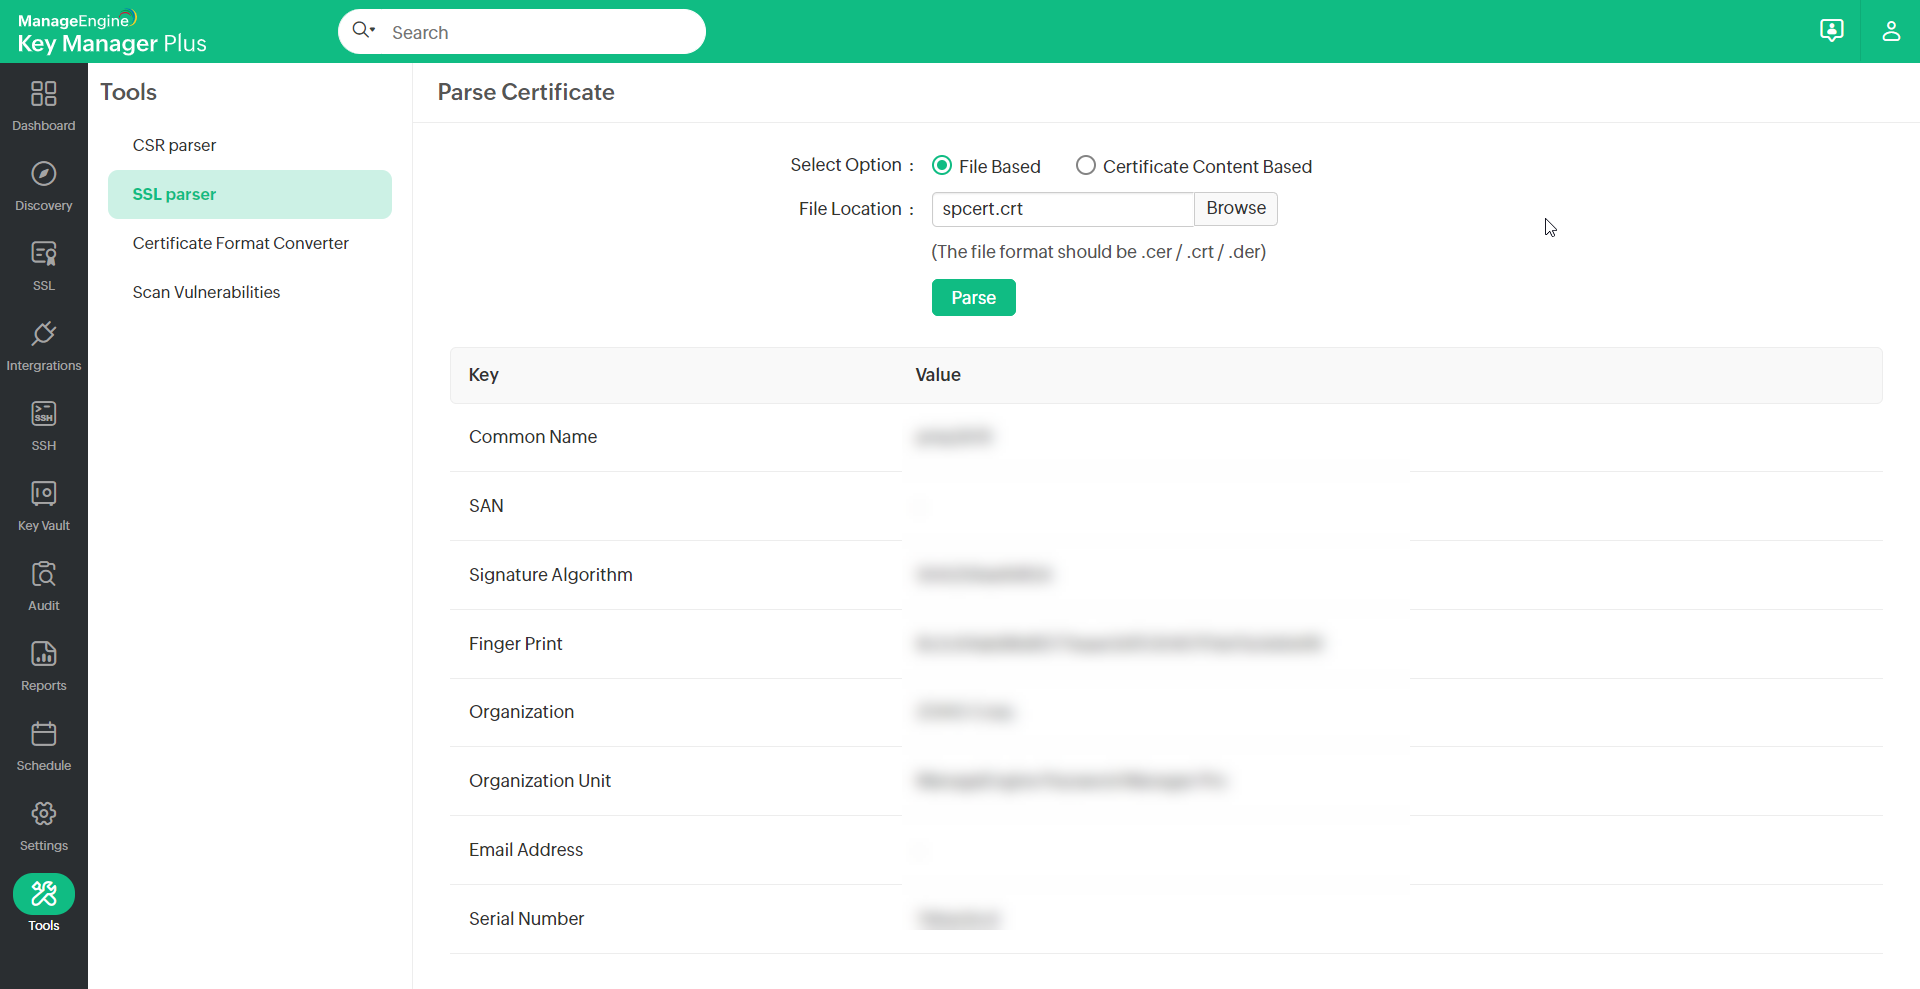Click the Tools panel heading
Screen dimensions: 1920x989
[129, 92]
